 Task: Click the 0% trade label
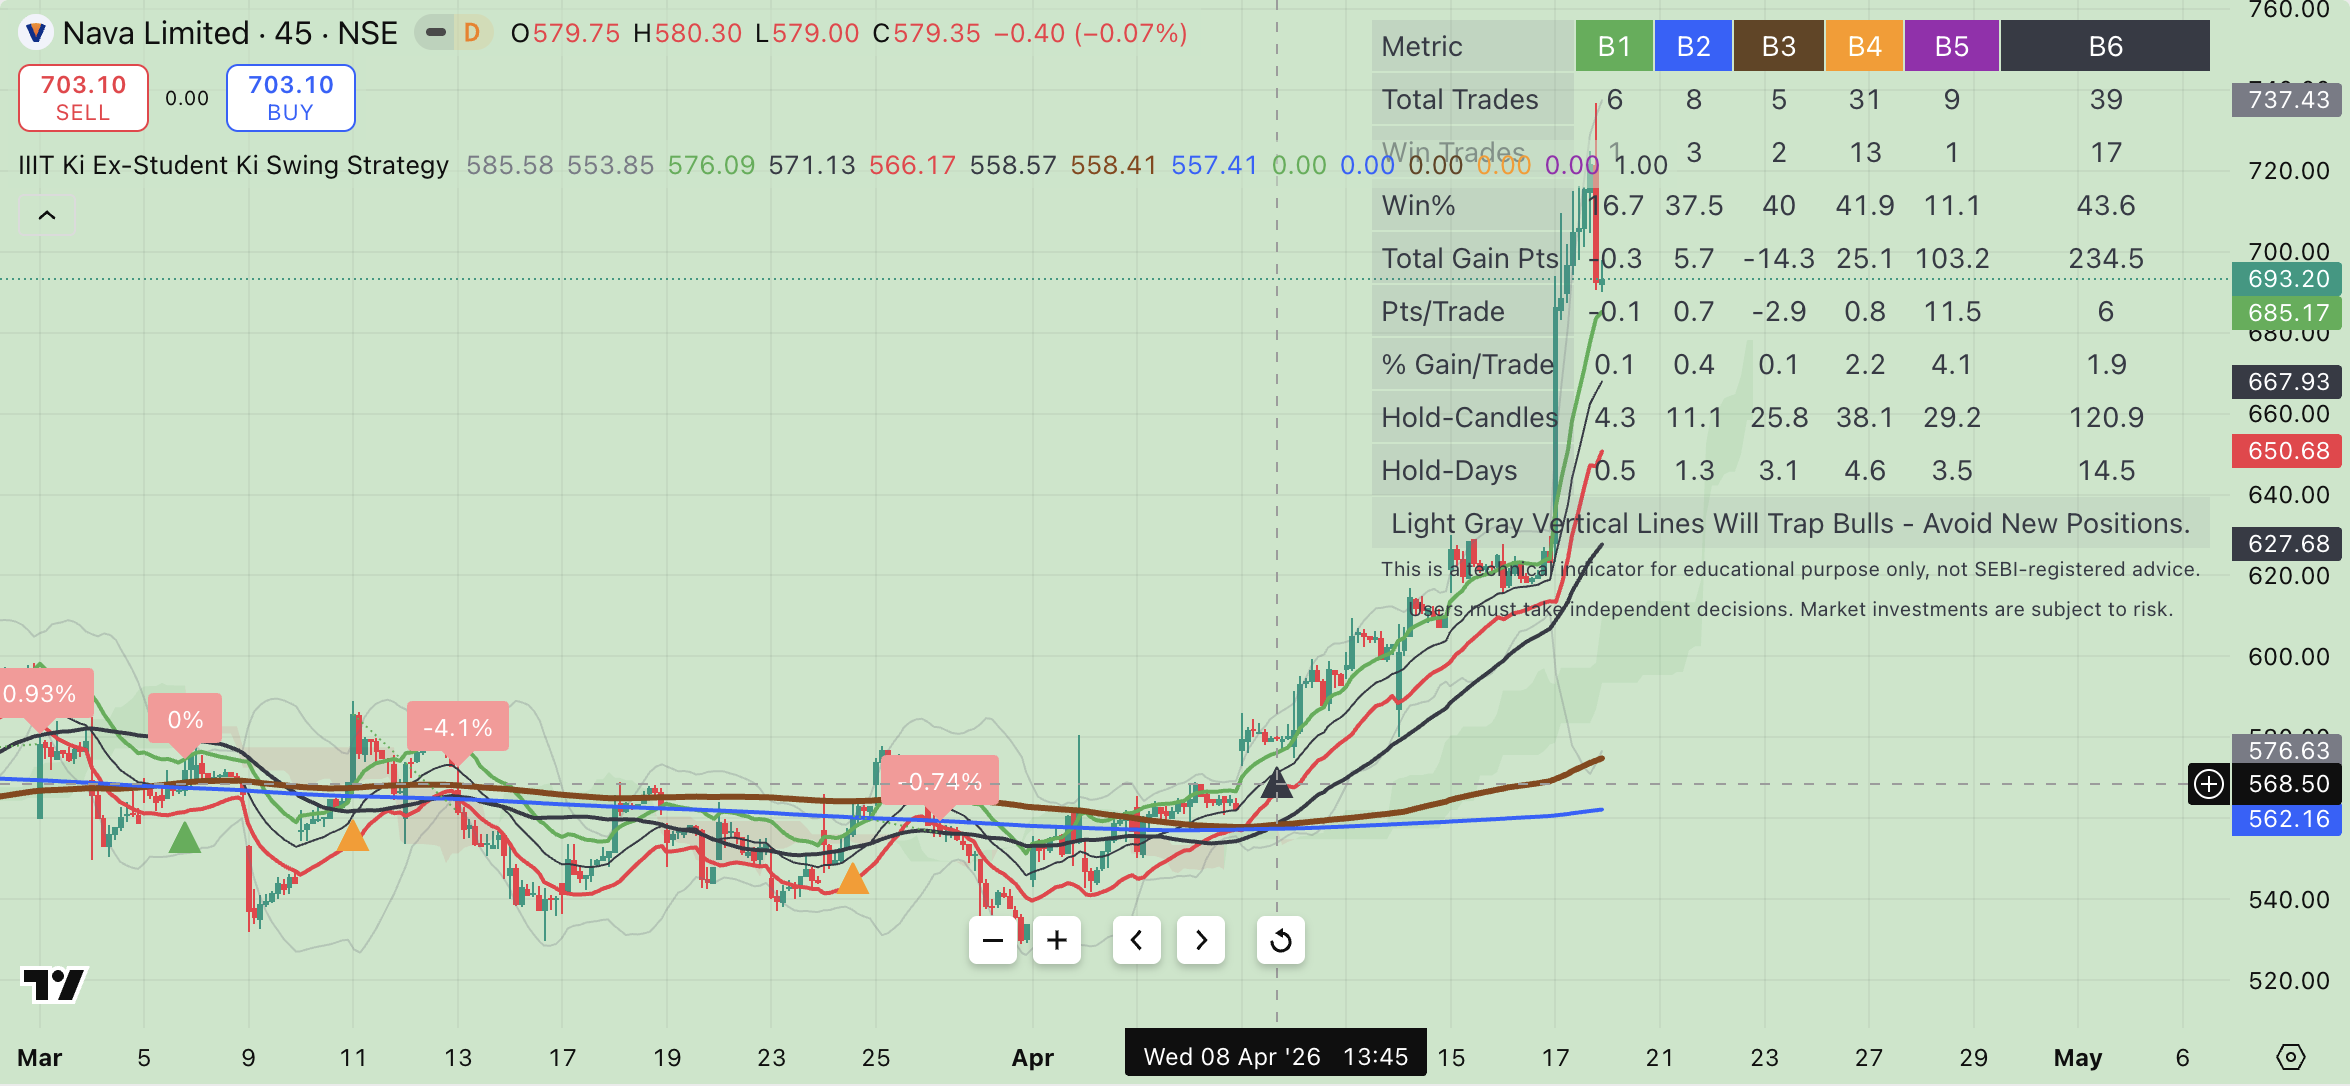(185, 720)
